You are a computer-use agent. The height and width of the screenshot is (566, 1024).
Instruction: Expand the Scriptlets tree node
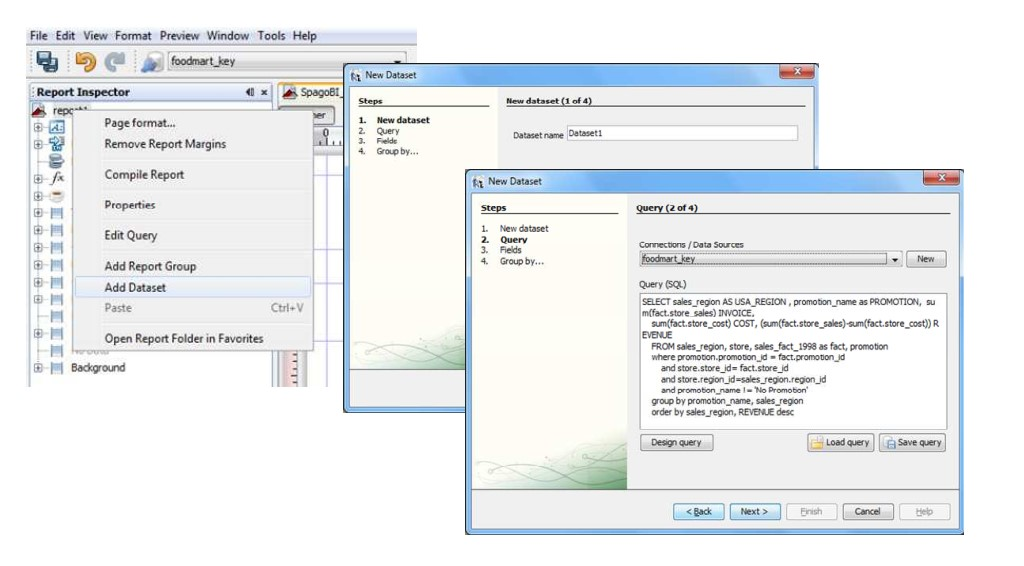(x=38, y=195)
